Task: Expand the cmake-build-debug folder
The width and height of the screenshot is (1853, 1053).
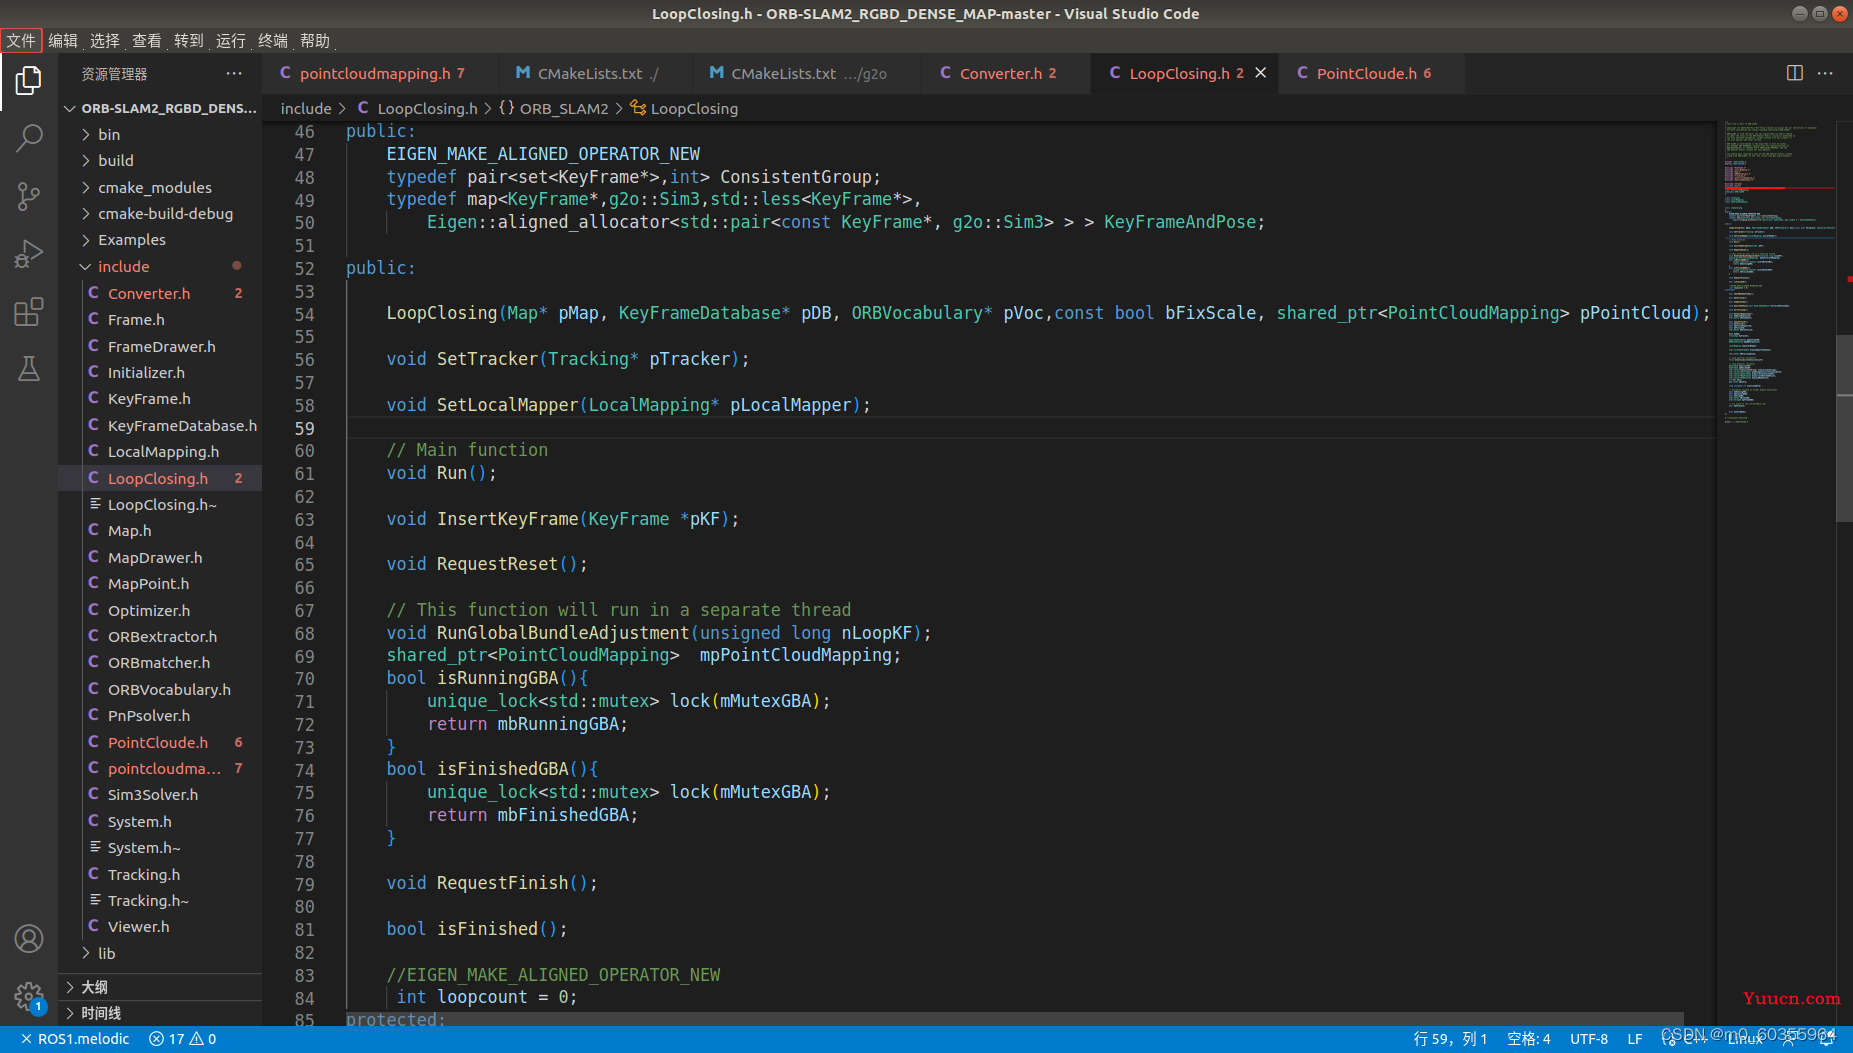Action: (x=160, y=213)
